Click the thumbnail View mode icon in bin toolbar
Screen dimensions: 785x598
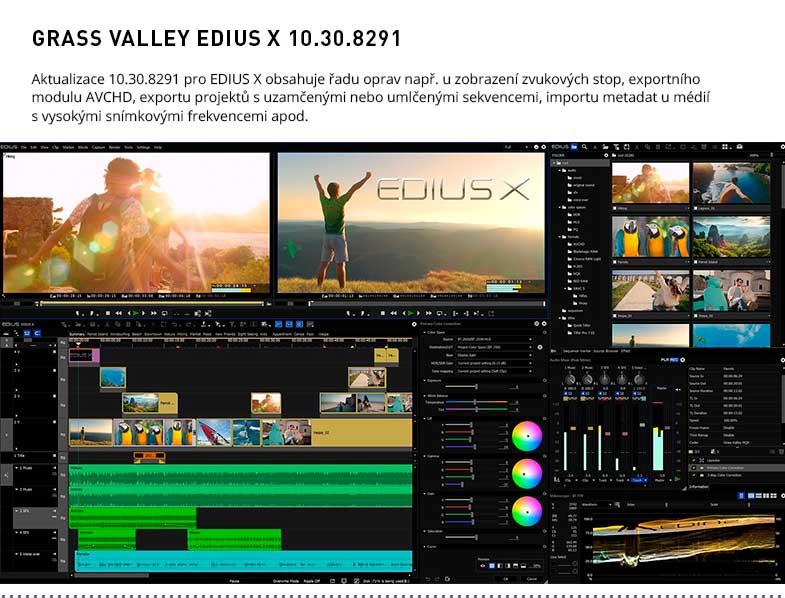[x=724, y=147]
